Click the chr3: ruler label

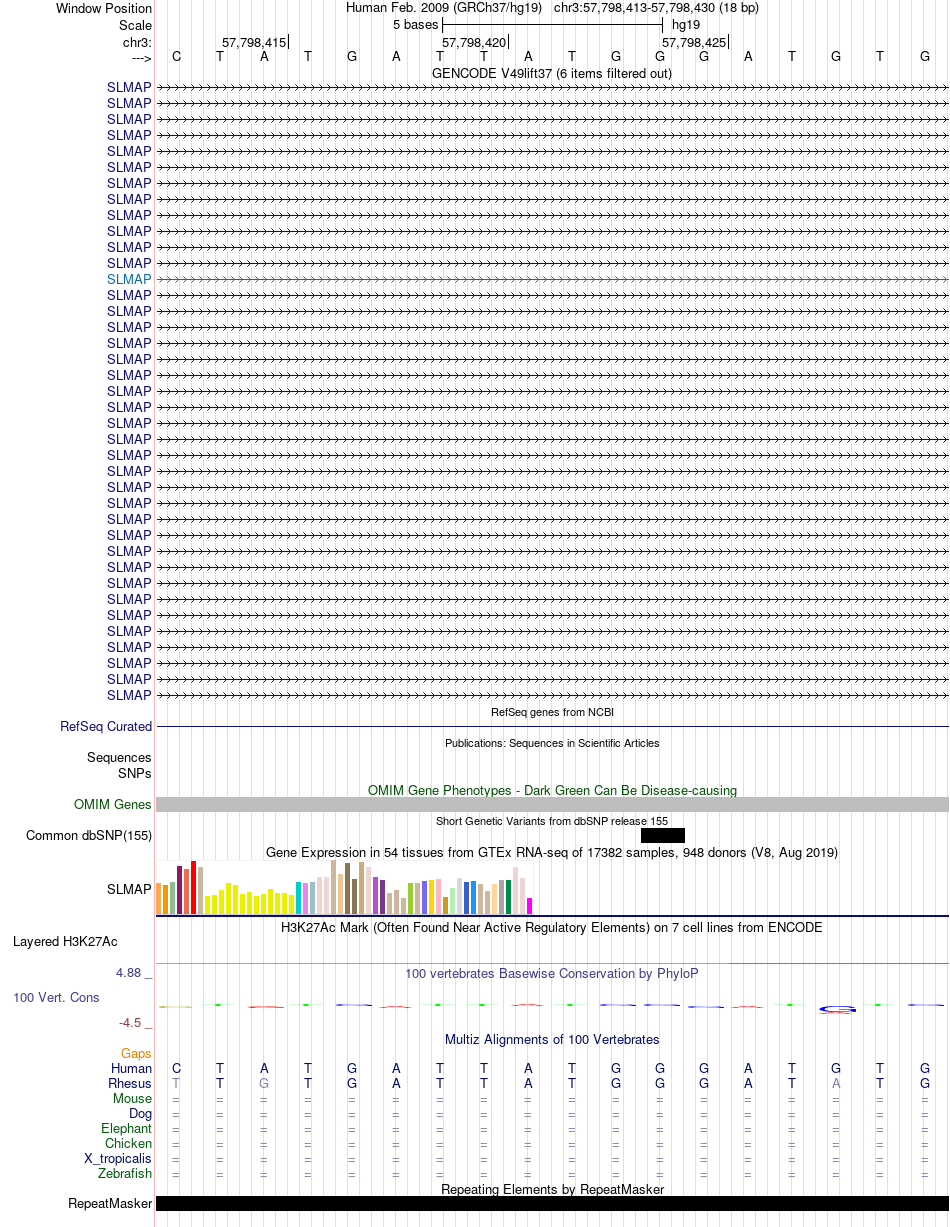tap(137, 42)
